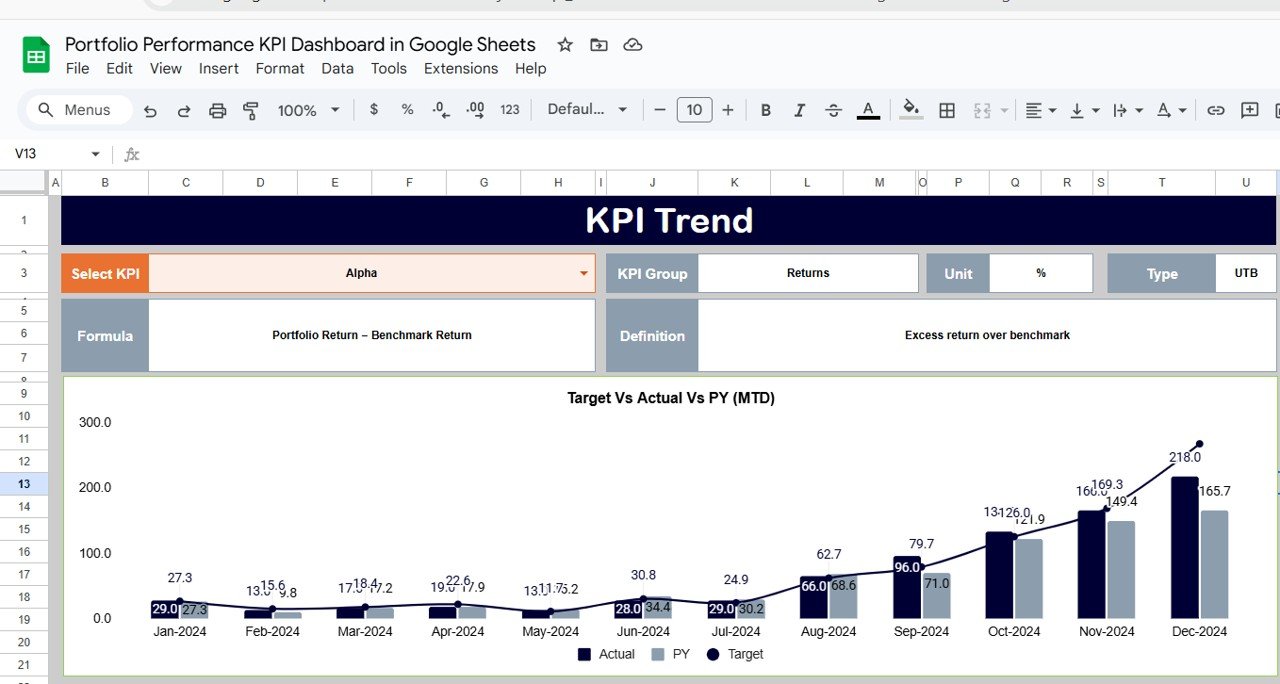The width and height of the screenshot is (1280, 684).
Task: Increase decimal places
Action: click(x=474, y=110)
